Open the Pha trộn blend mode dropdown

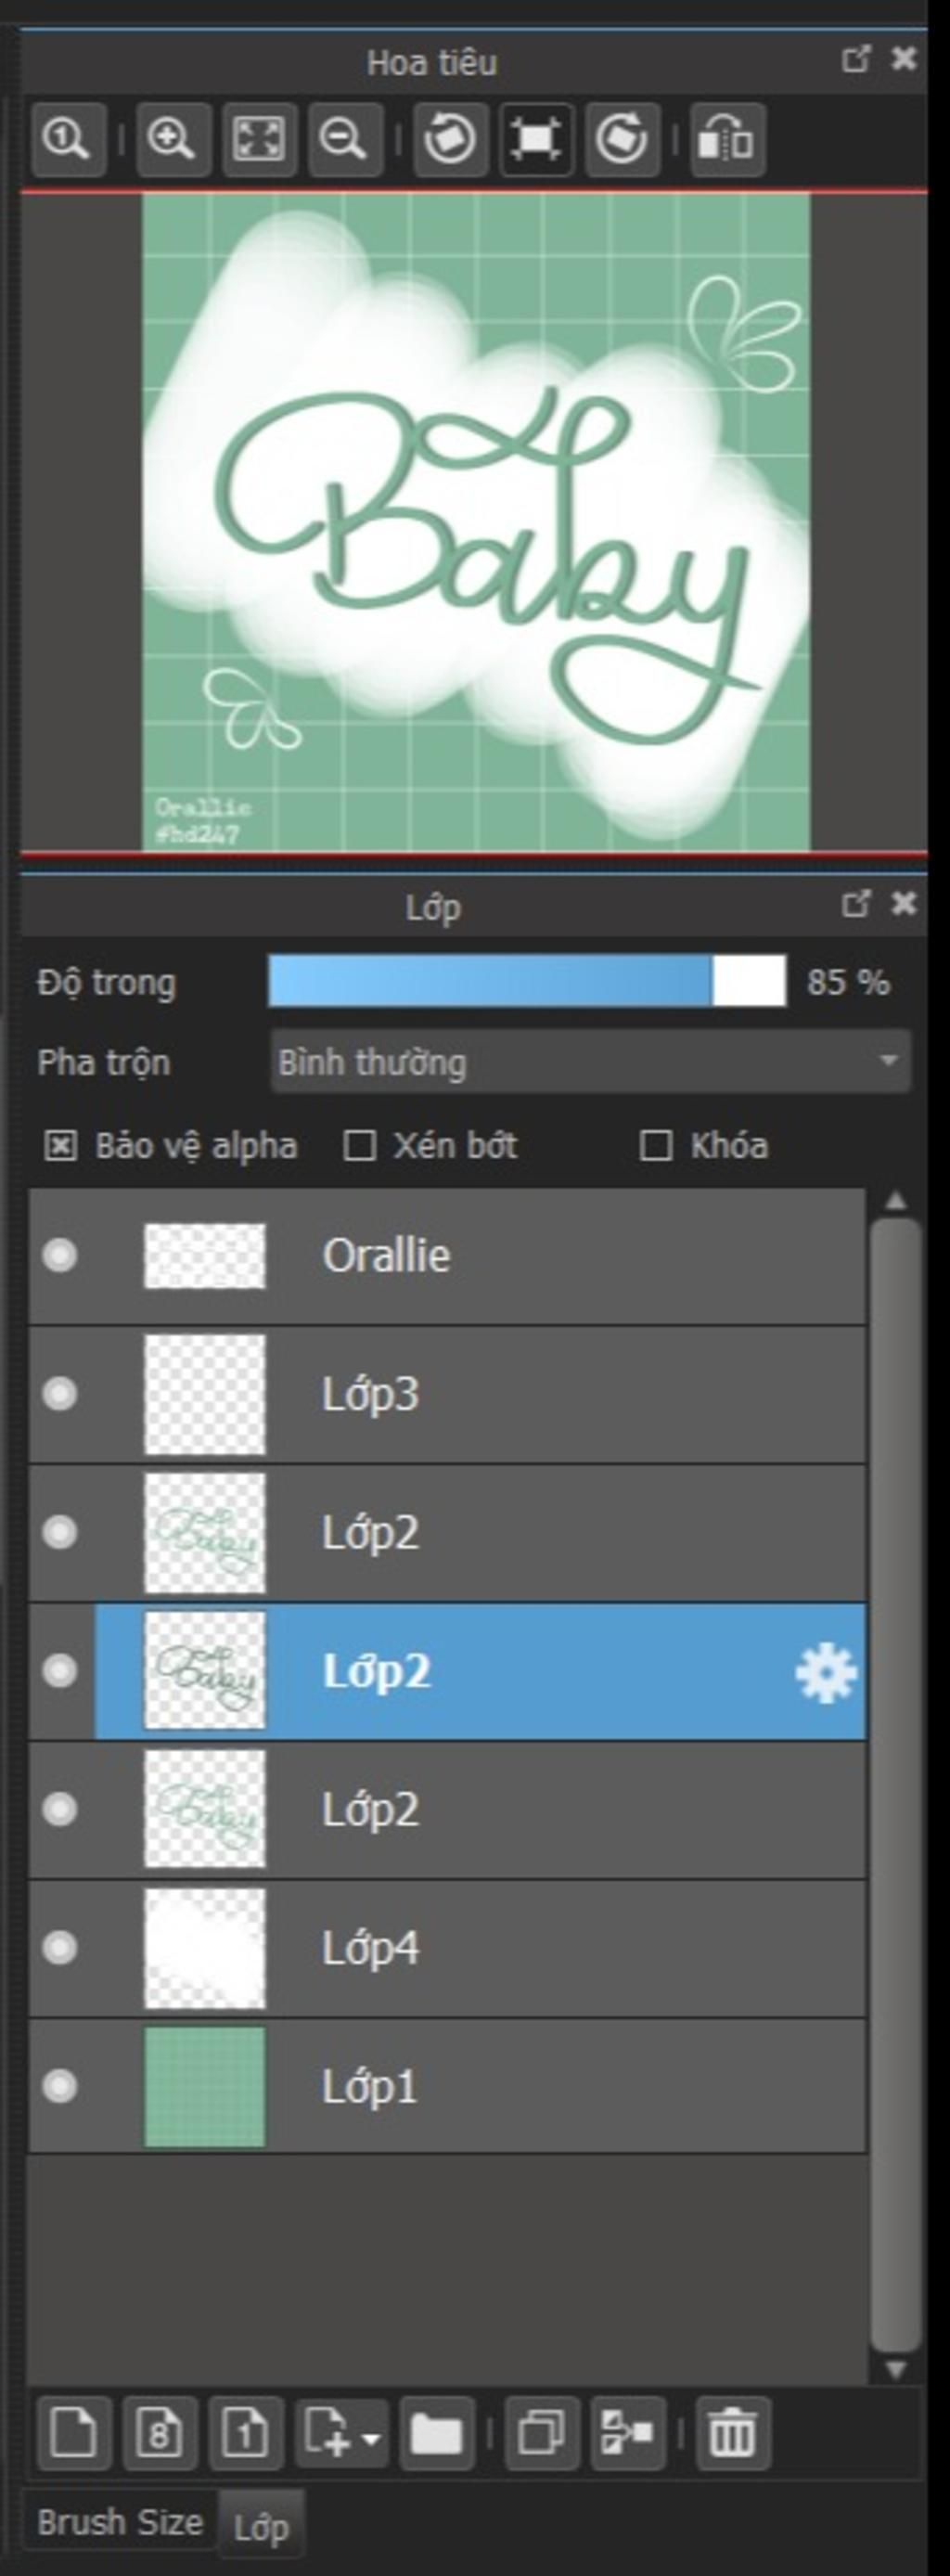(x=590, y=1062)
